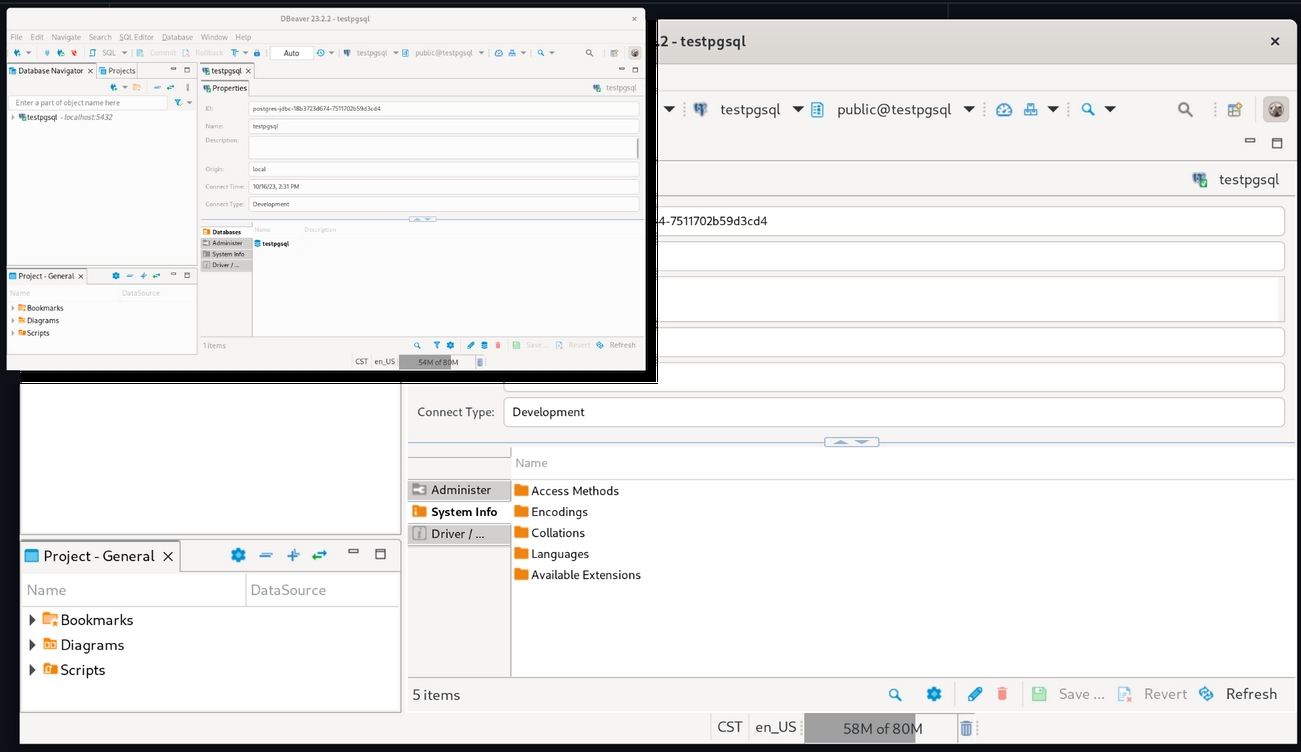Open Auto commit mode box in front toolbar
1301x752 pixels.
(x=291, y=53)
